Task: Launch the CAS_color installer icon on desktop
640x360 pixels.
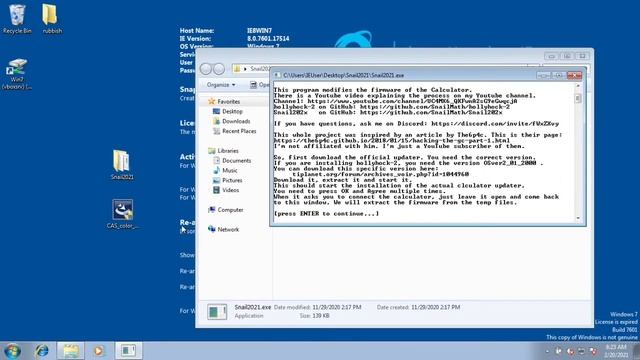Action: pyautogui.click(x=122, y=214)
